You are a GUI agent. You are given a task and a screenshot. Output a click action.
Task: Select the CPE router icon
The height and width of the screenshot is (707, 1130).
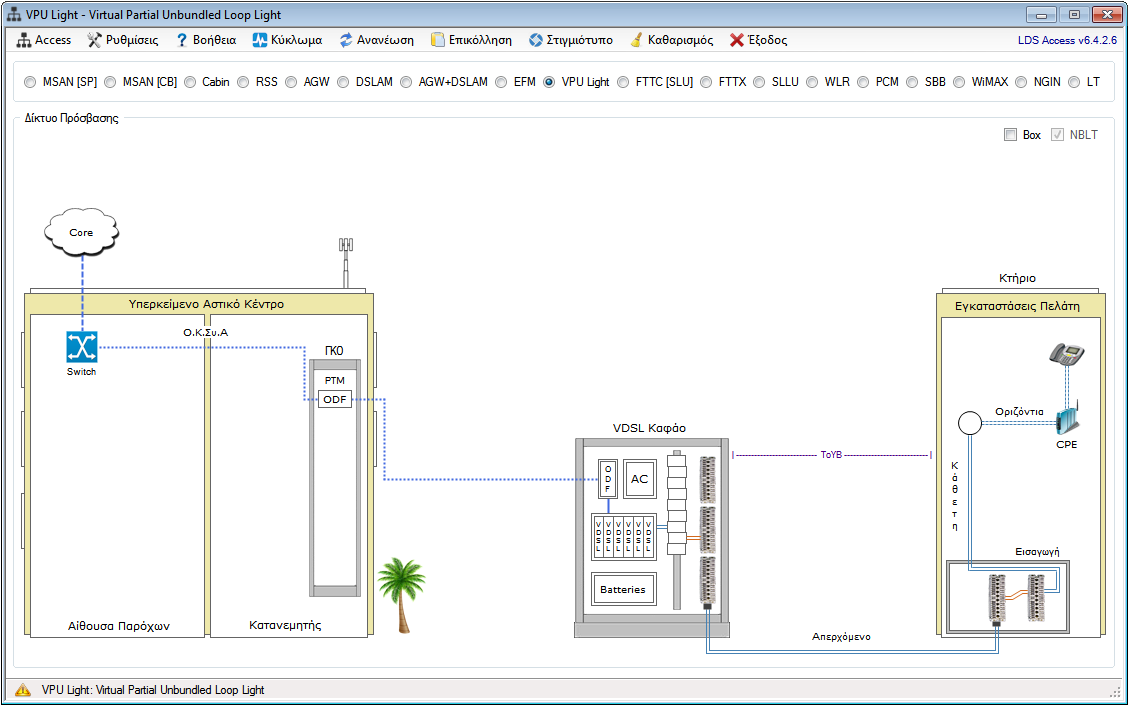coord(1066,419)
